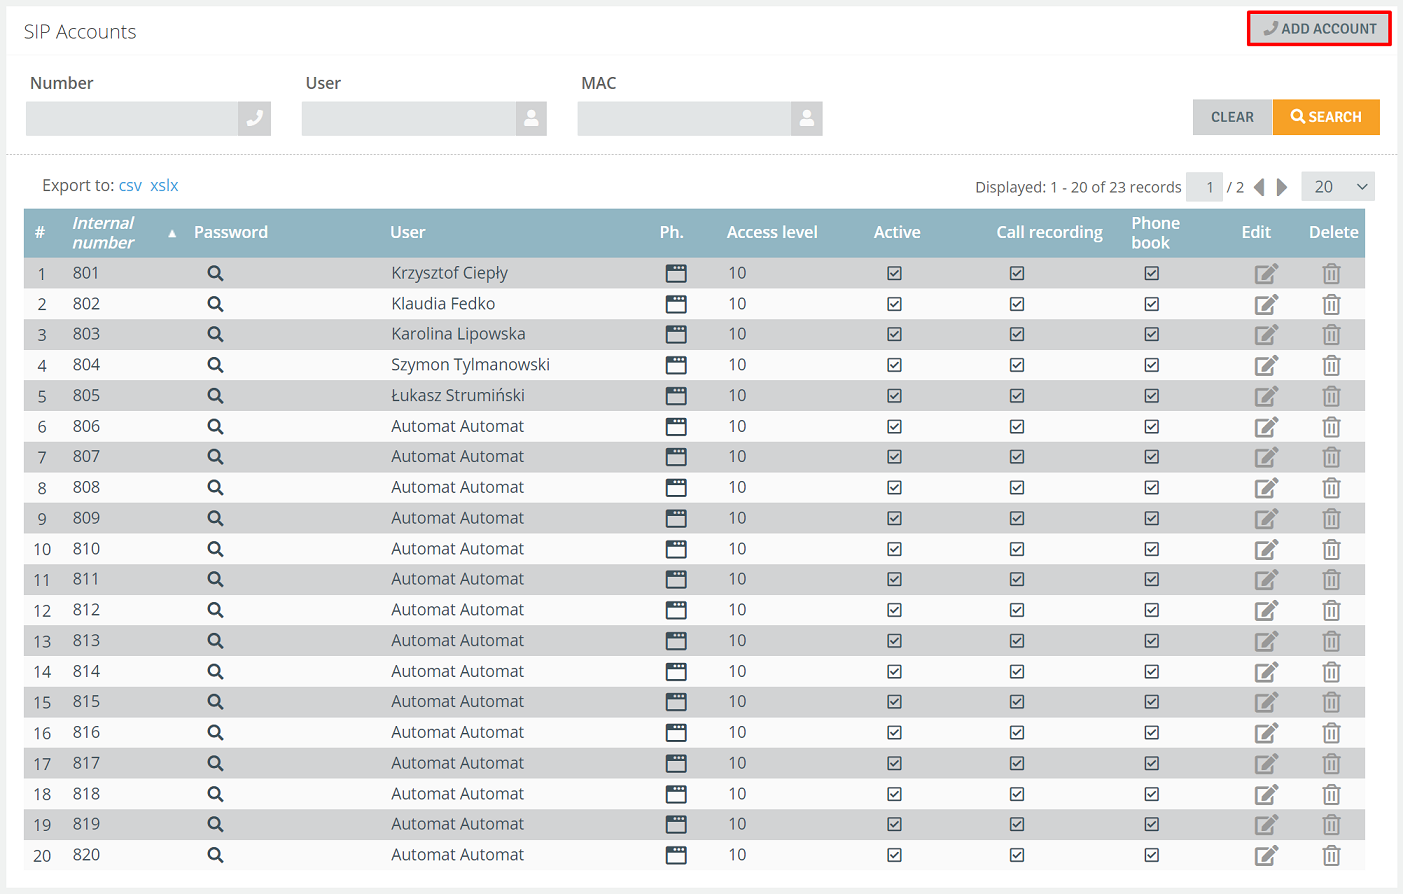Viewport: 1403px width, 894px height.
Task: Edit account 819
Action: (x=1266, y=825)
